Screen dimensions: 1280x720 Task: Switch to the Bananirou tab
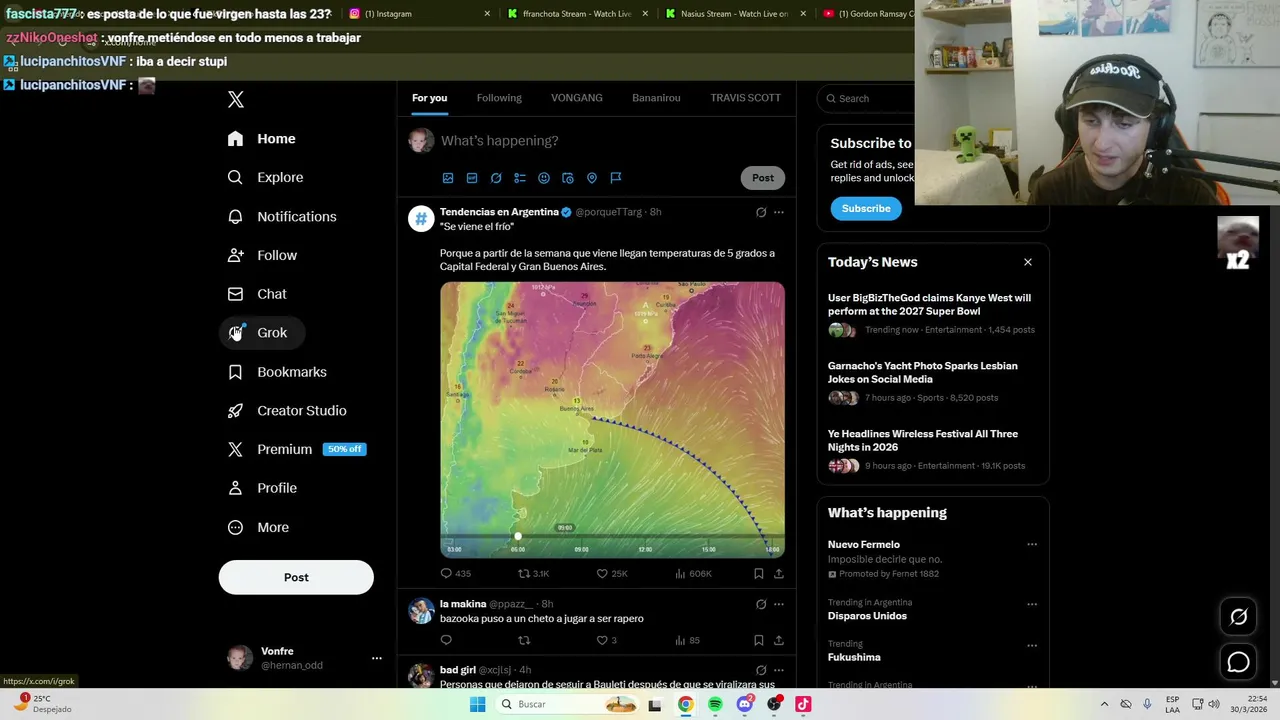click(656, 98)
